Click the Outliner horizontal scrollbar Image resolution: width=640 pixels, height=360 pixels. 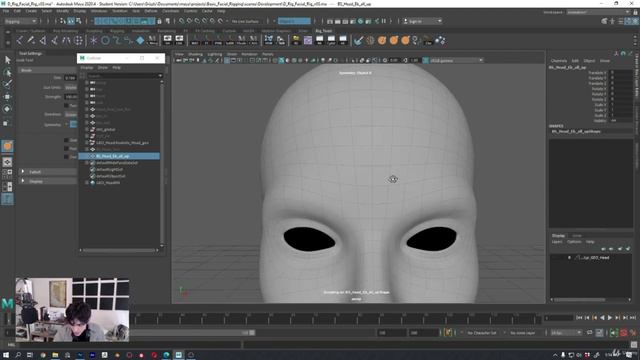tap(119, 250)
